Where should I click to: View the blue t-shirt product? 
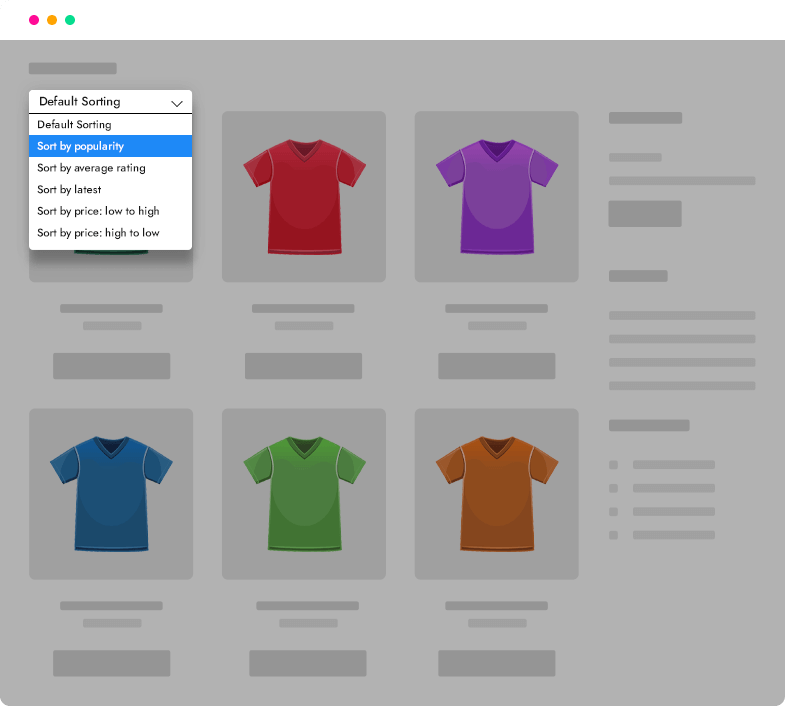point(111,494)
